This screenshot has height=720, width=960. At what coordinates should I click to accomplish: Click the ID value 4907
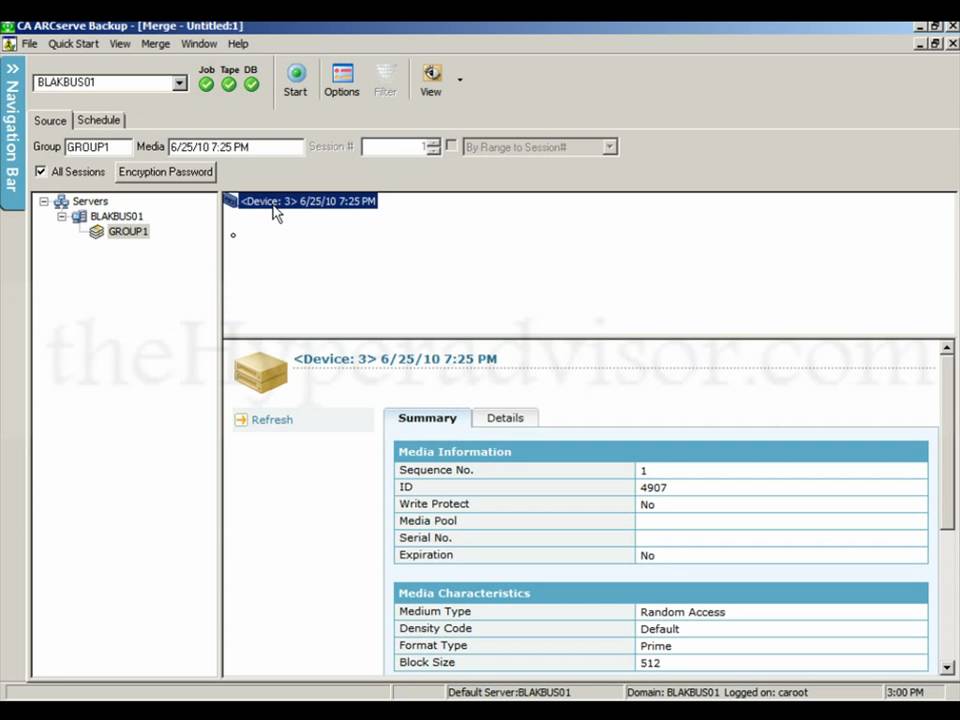click(653, 488)
